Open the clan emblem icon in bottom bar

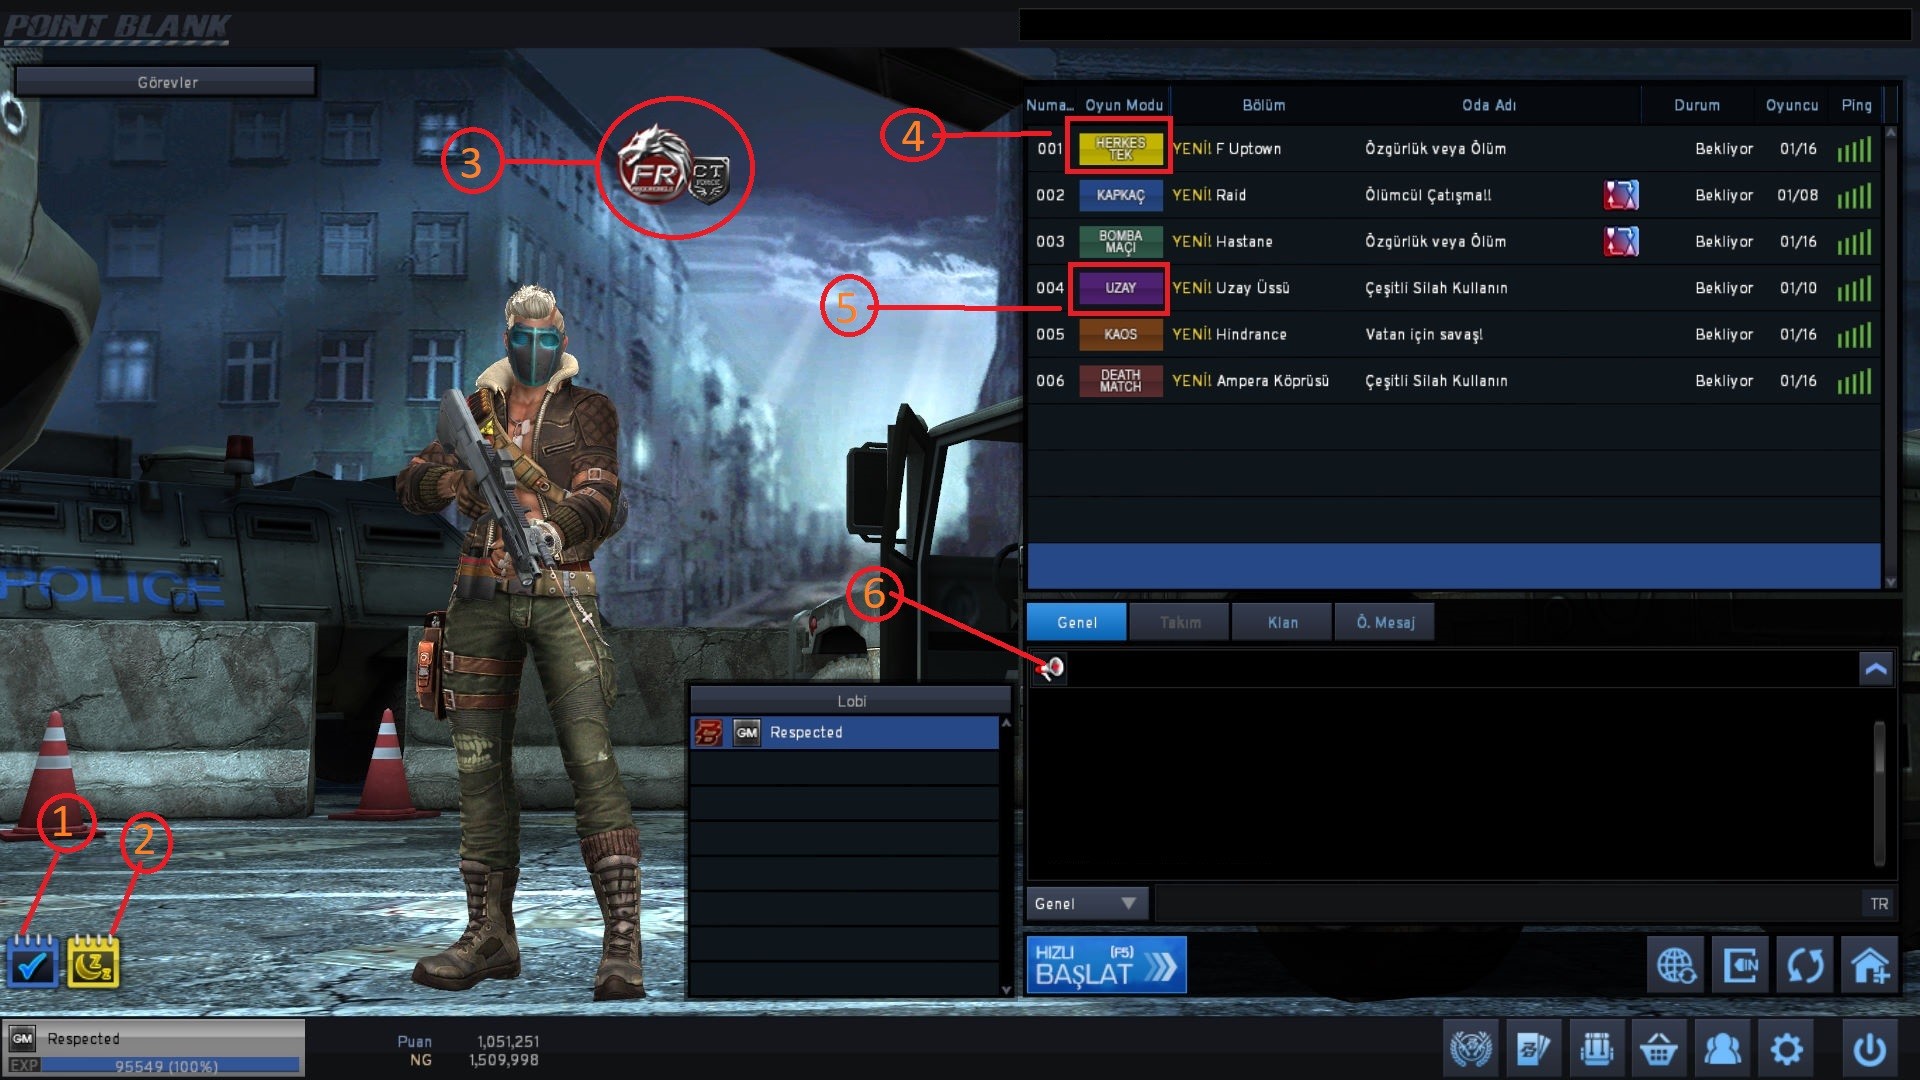(x=1471, y=1048)
